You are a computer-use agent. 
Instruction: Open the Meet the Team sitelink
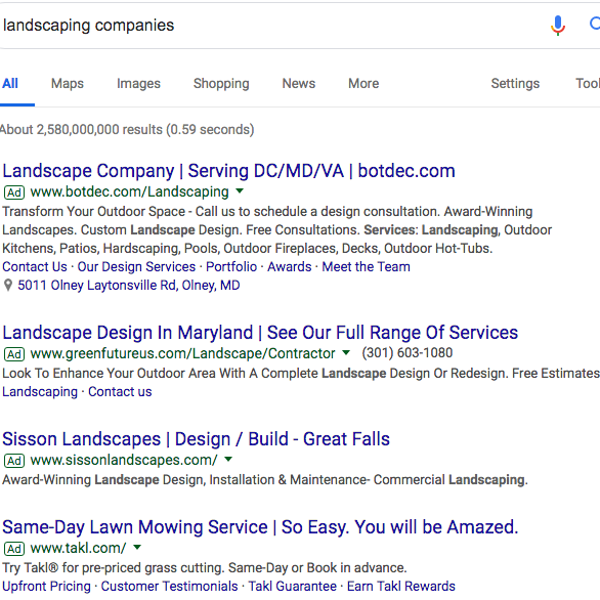point(366,267)
